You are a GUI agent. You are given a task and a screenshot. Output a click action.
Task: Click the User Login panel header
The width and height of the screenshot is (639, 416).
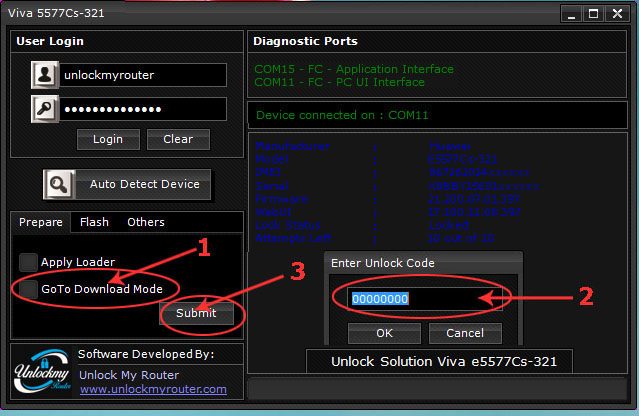(x=127, y=41)
